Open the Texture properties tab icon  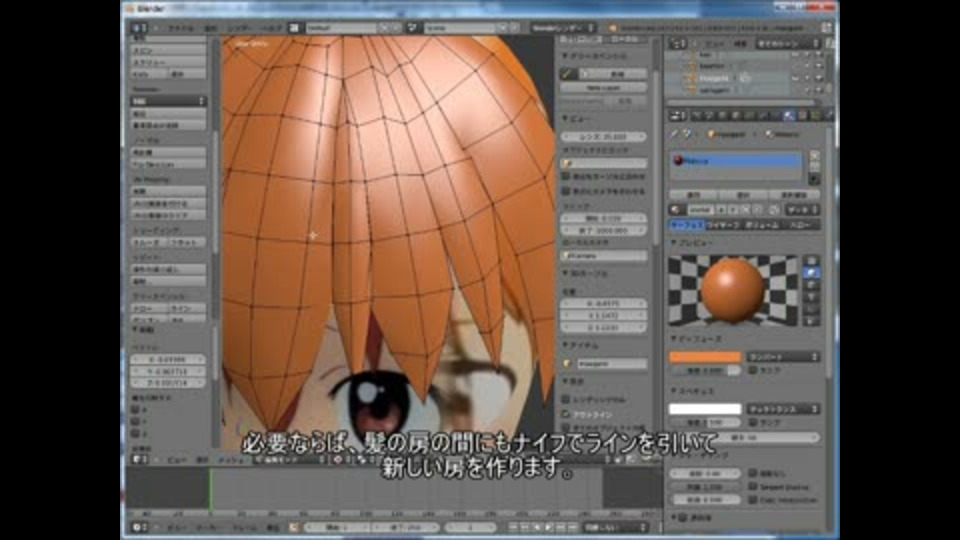pyautogui.click(x=803, y=115)
